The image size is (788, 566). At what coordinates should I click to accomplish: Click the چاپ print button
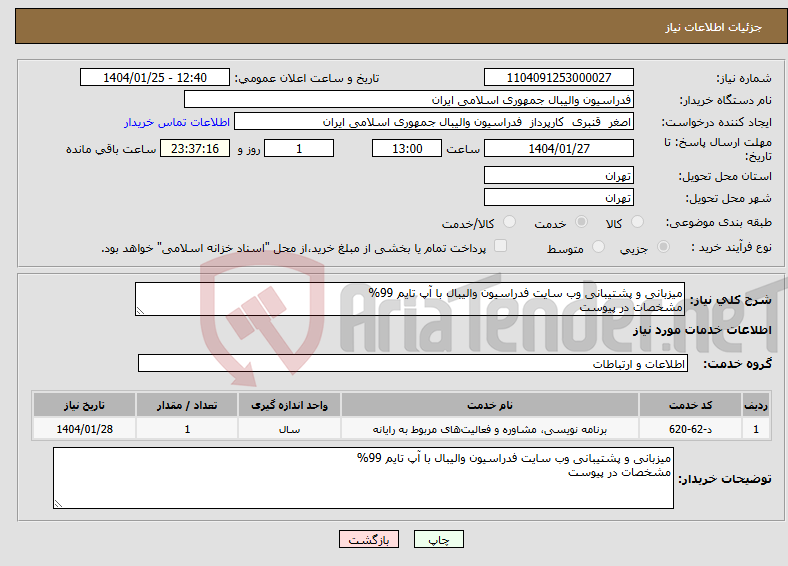(x=439, y=539)
